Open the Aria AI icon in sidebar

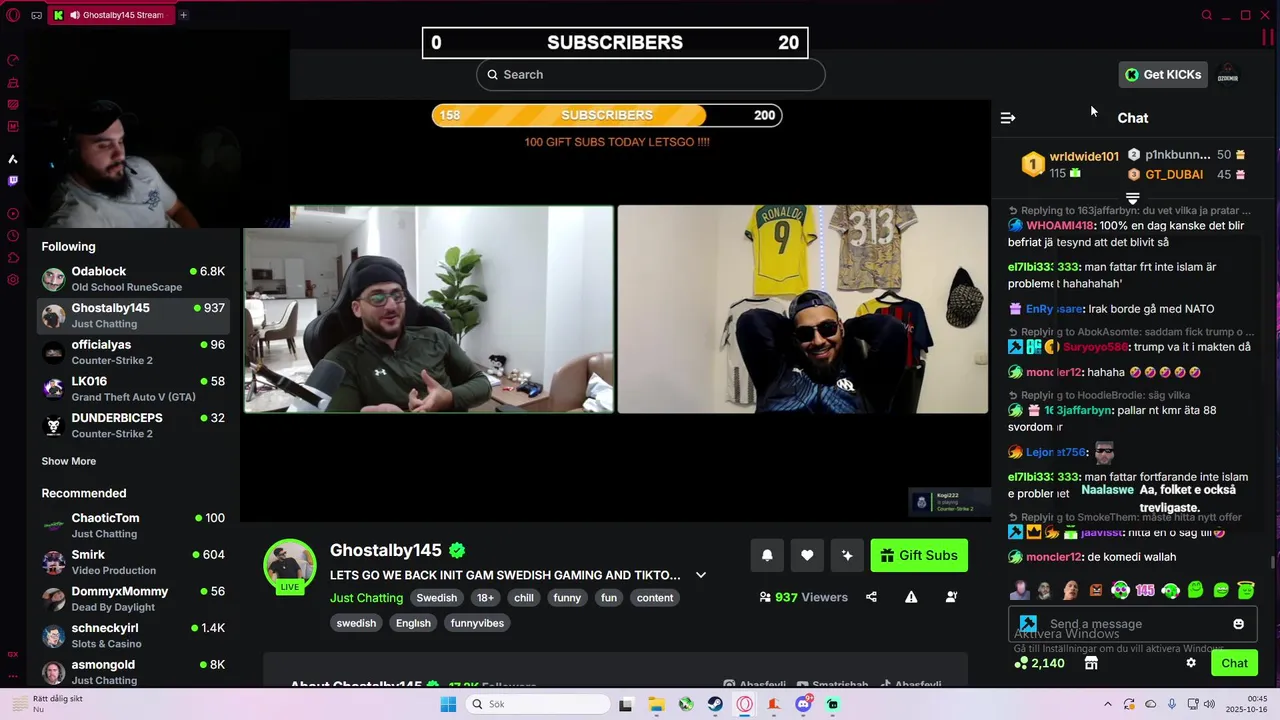(x=13, y=159)
